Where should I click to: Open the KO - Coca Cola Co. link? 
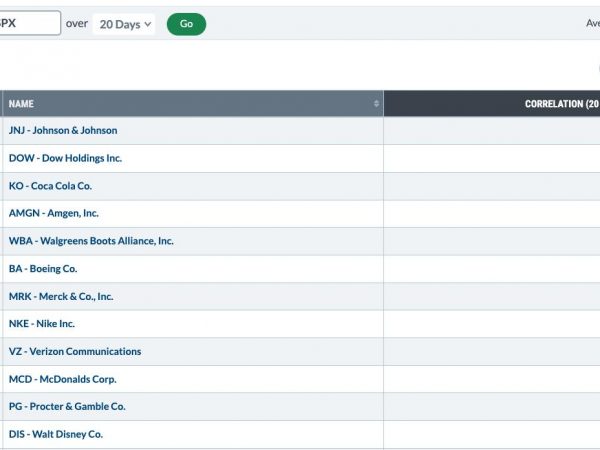point(51,186)
